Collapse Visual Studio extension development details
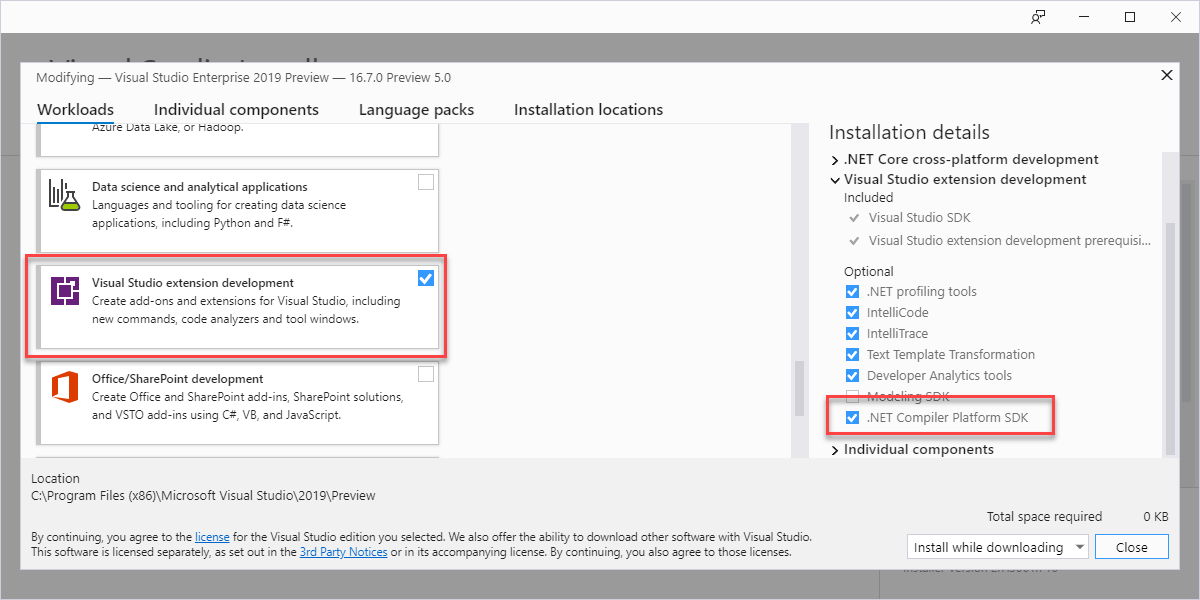Image resolution: width=1200 pixels, height=600 pixels. coord(835,180)
